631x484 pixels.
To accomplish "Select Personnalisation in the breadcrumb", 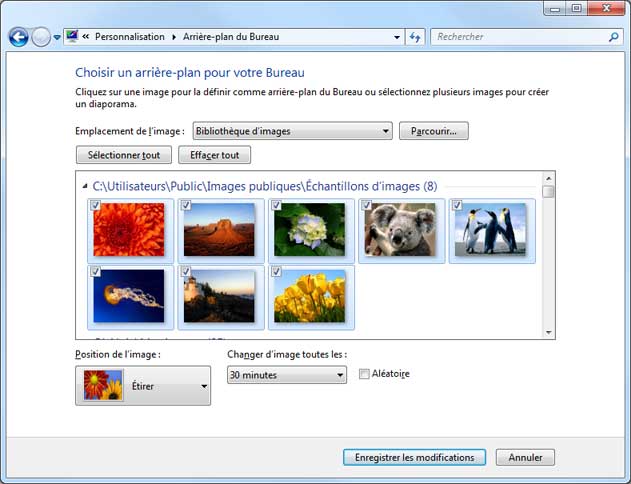I will click(x=130, y=37).
